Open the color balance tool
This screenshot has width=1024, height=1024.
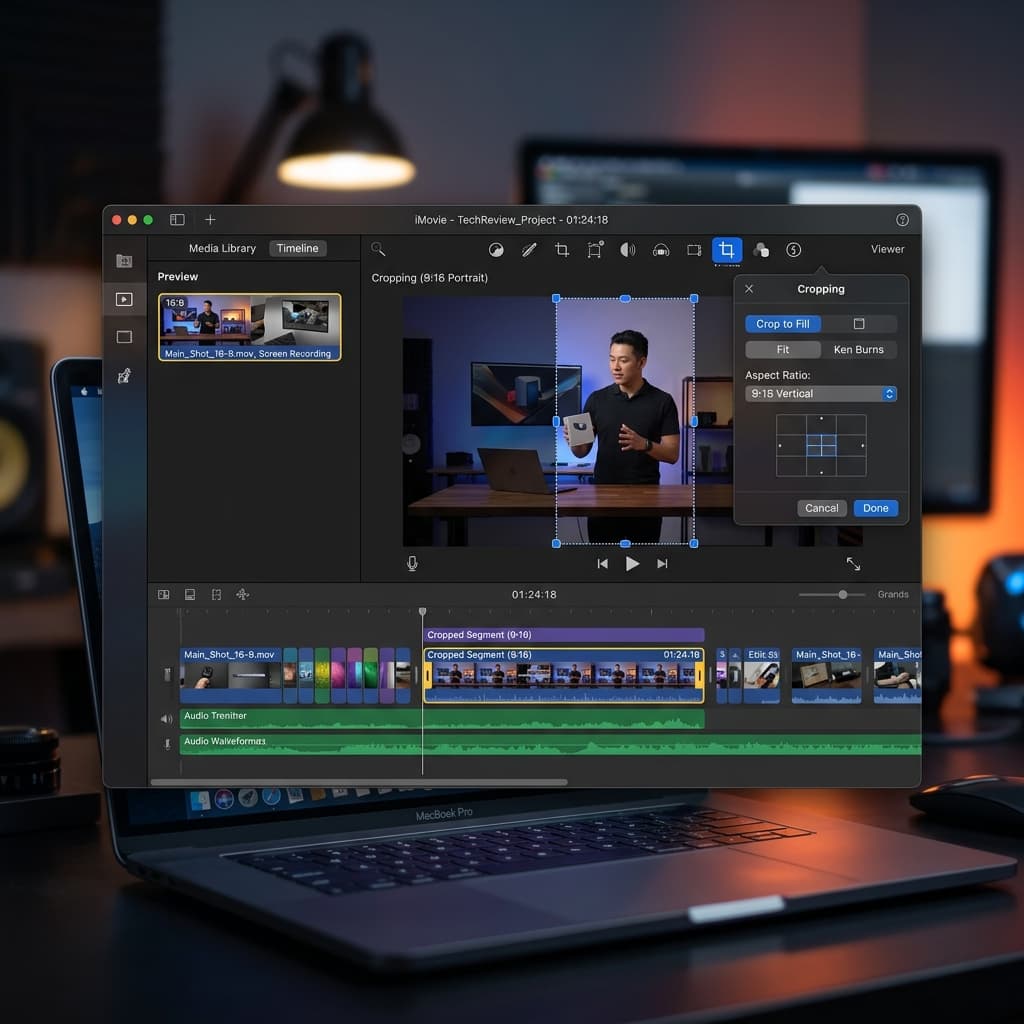pos(496,250)
